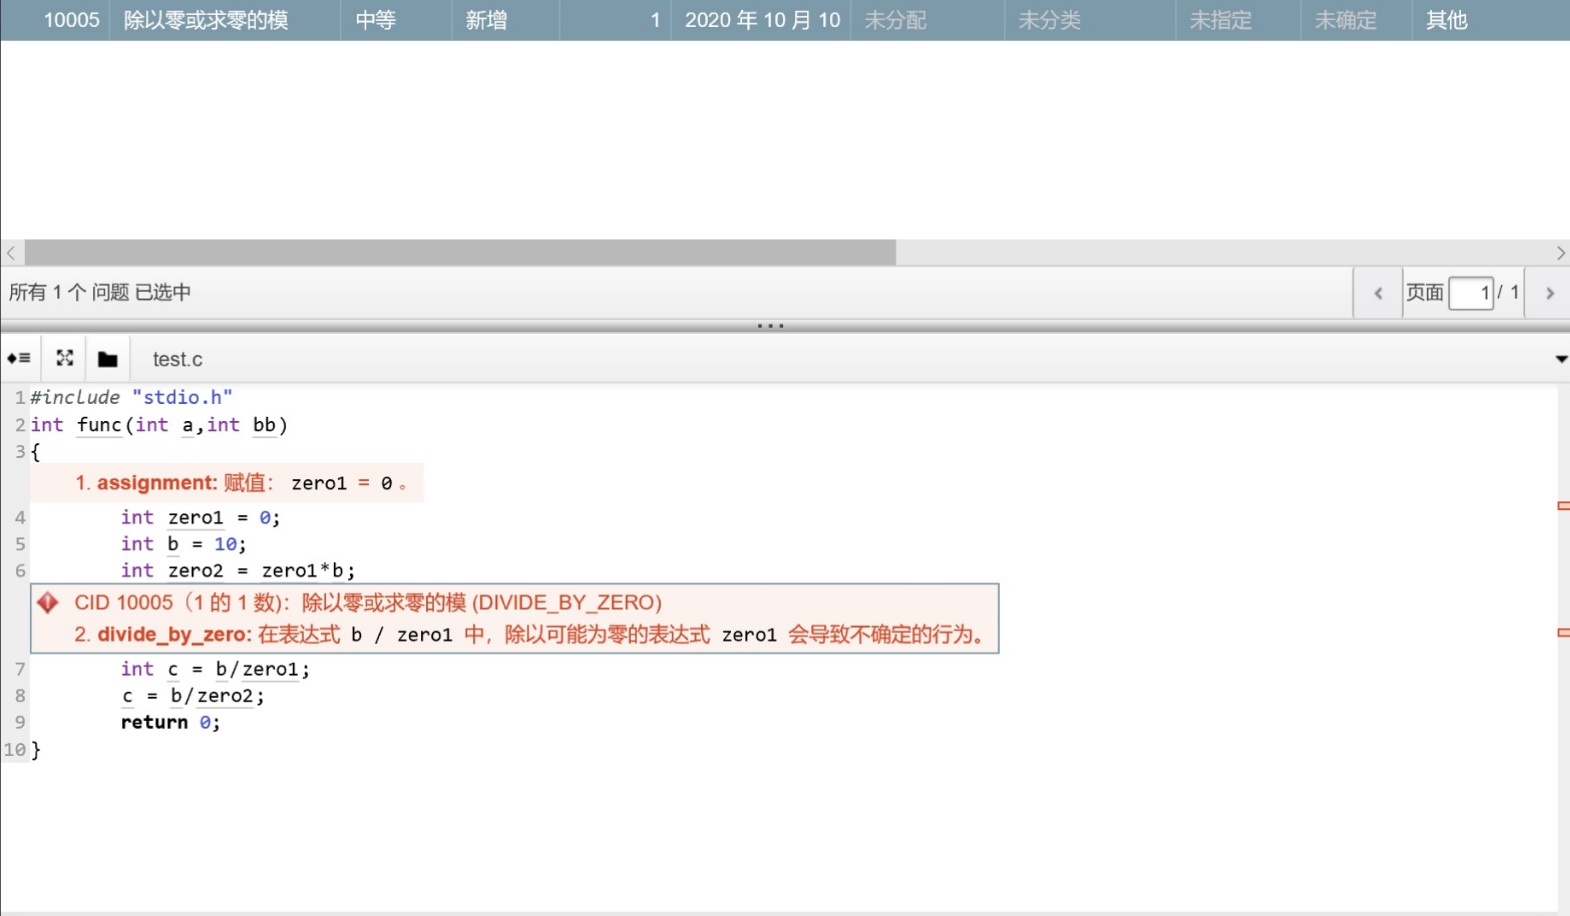Click code line 'int zero2 = zero1*b;'
Image resolution: width=1570 pixels, height=916 pixels.
pyautogui.click(x=238, y=570)
